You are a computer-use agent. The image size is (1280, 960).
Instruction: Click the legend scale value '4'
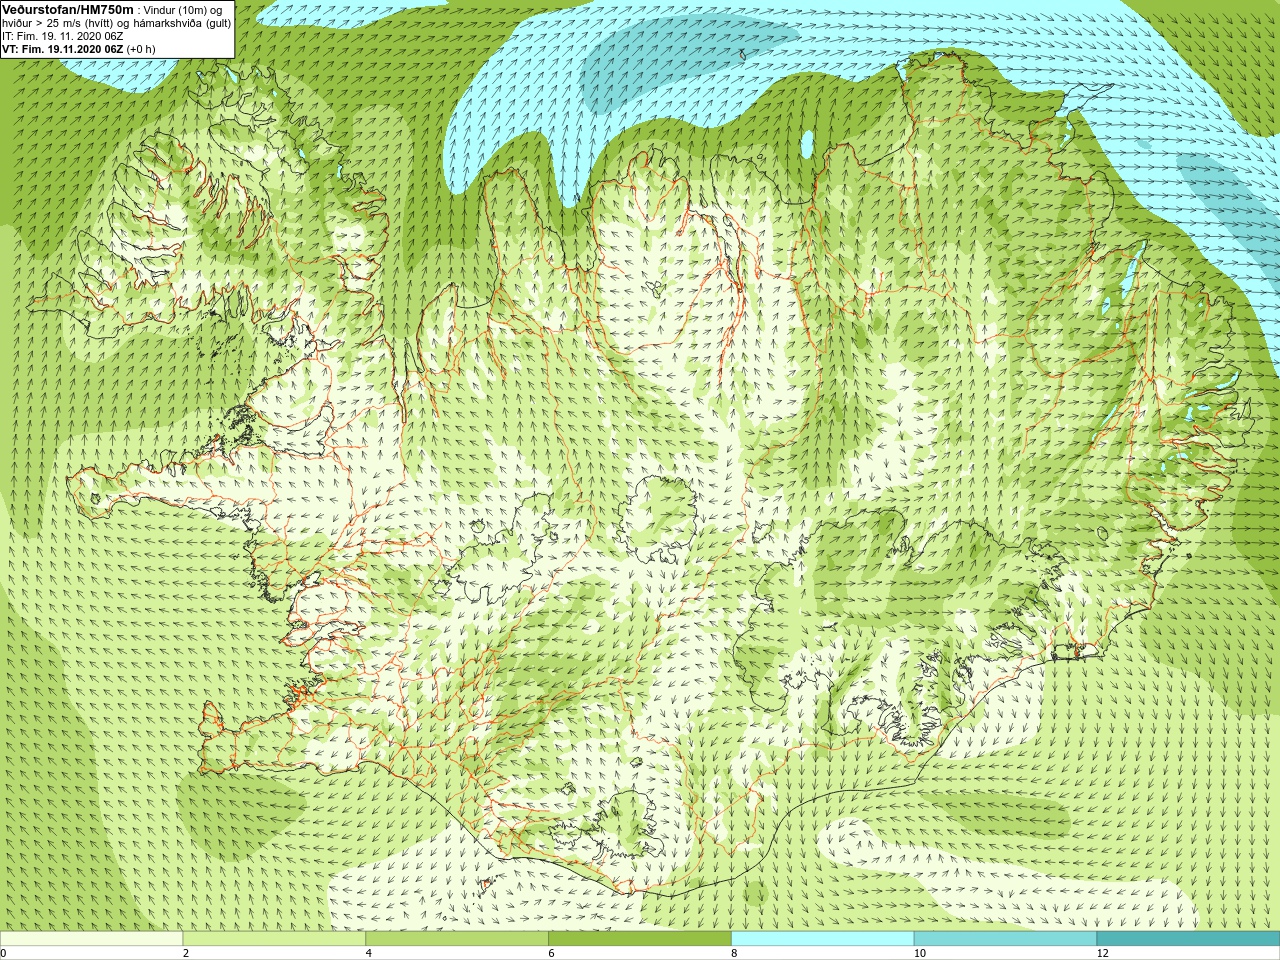point(369,953)
